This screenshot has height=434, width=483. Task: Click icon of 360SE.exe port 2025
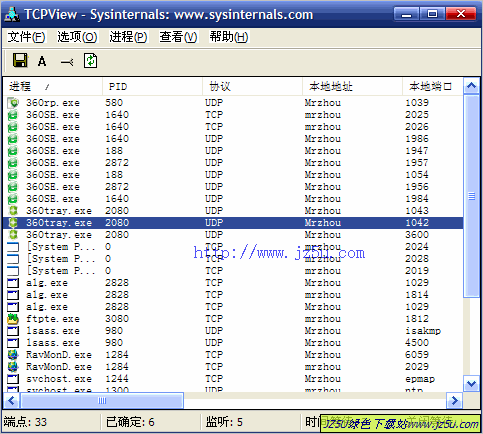[x=13, y=115]
